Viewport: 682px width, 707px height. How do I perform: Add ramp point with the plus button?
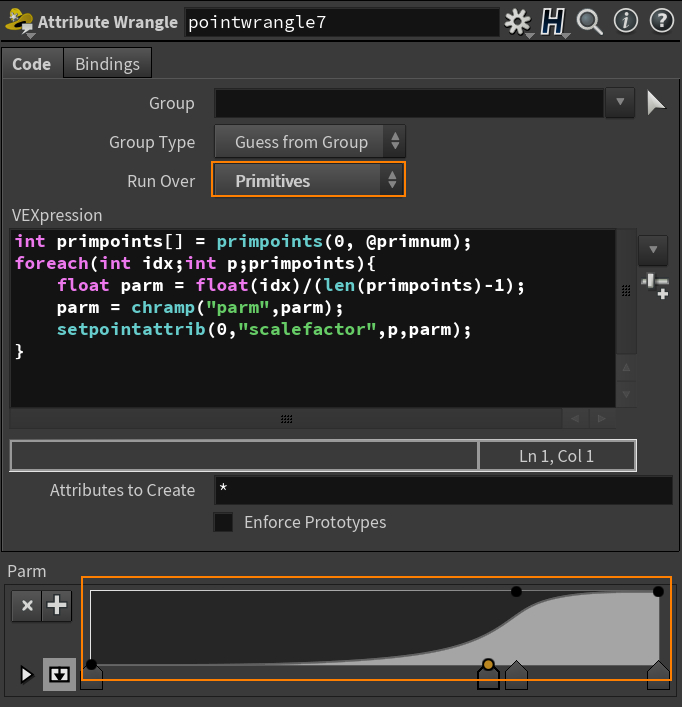click(57, 605)
